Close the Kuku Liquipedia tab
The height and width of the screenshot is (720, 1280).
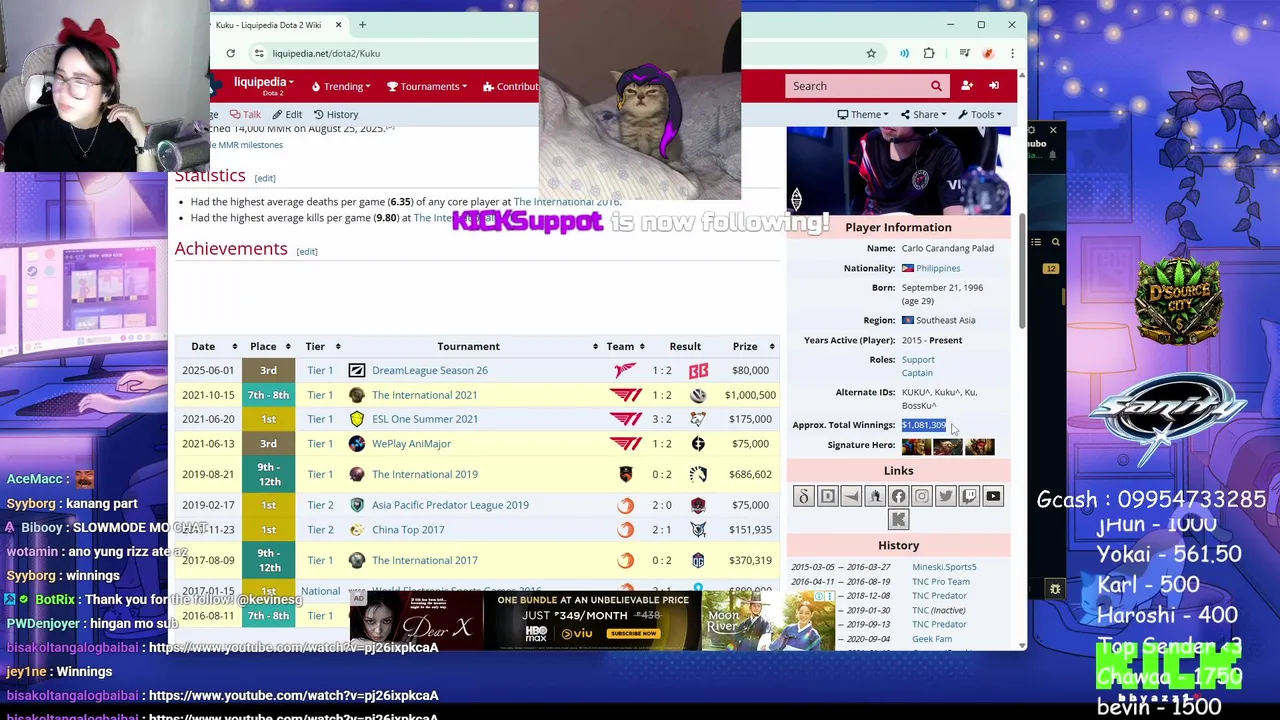(x=338, y=25)
